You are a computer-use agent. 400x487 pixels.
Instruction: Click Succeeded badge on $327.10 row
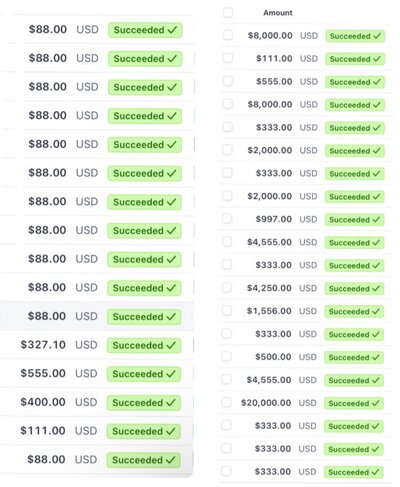click(x=144, y=346)
